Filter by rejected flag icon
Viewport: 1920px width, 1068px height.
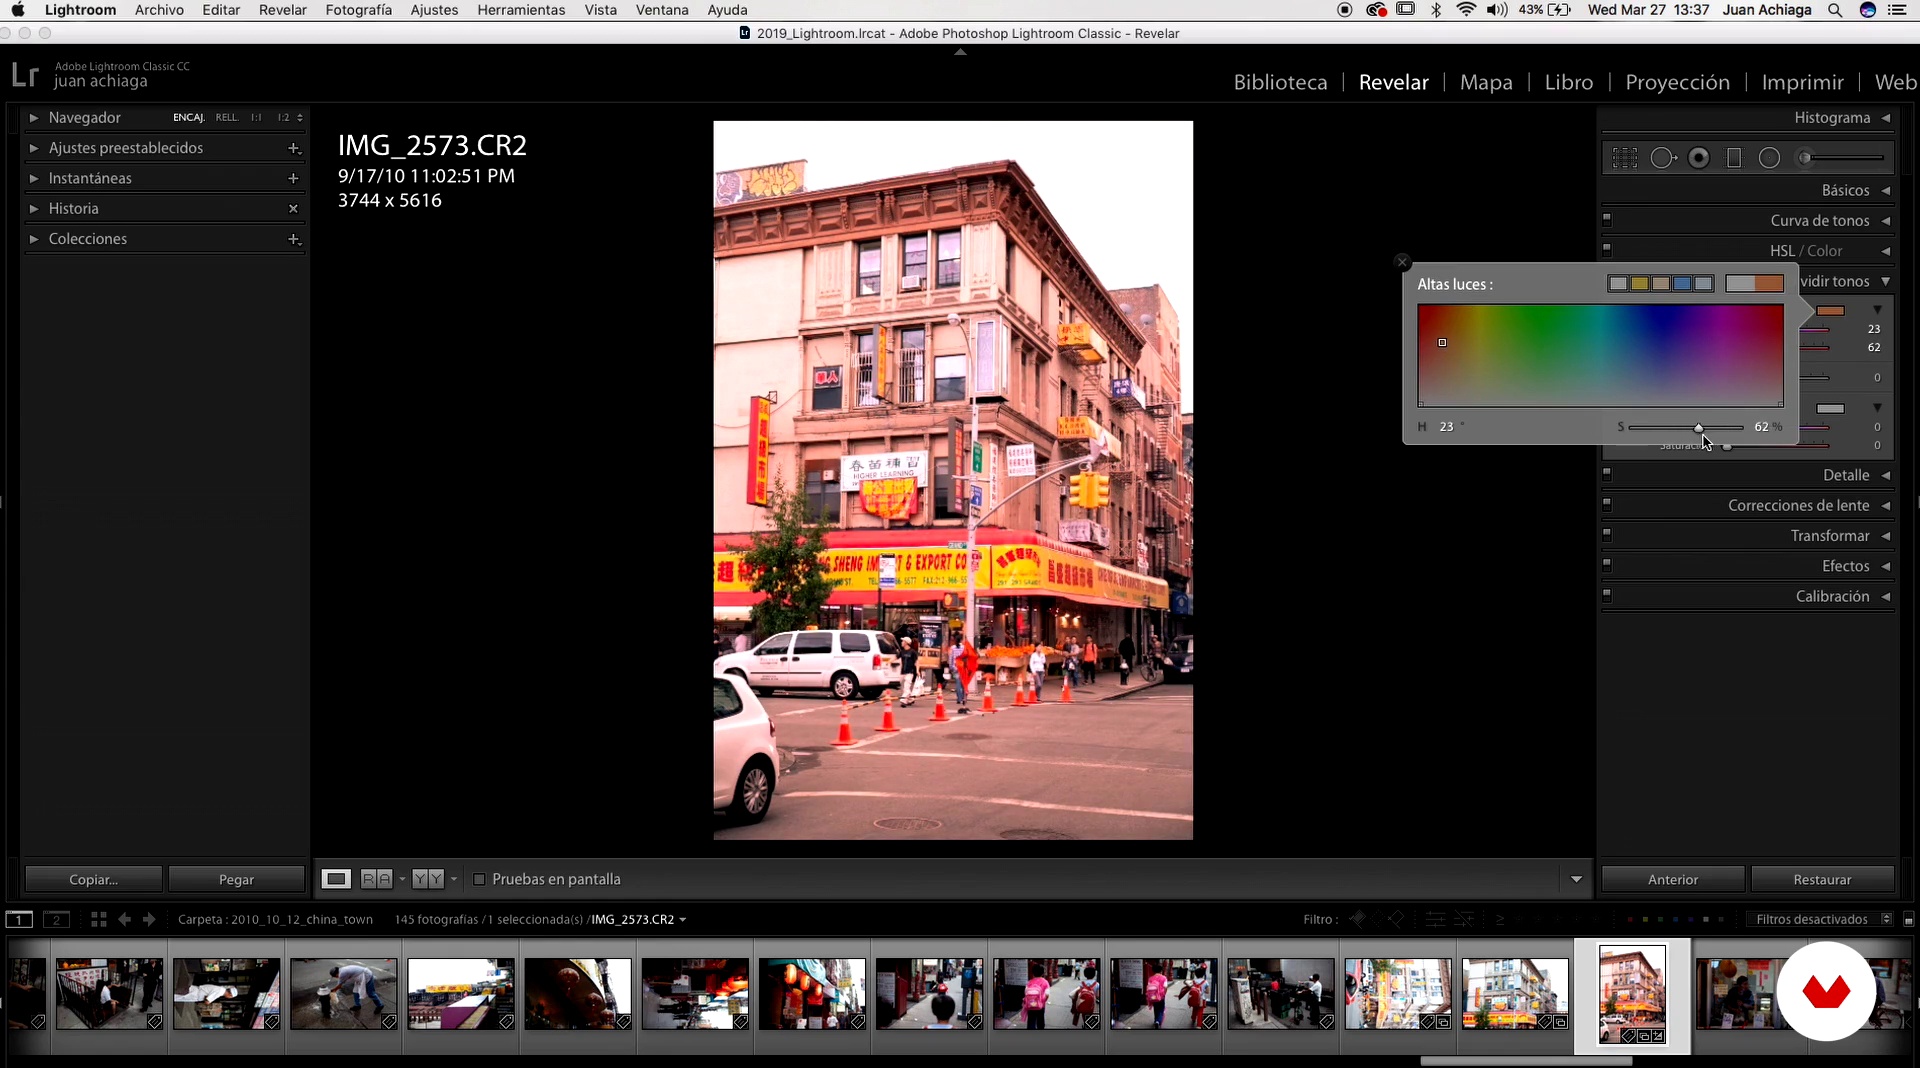(x=1396, y=919)
